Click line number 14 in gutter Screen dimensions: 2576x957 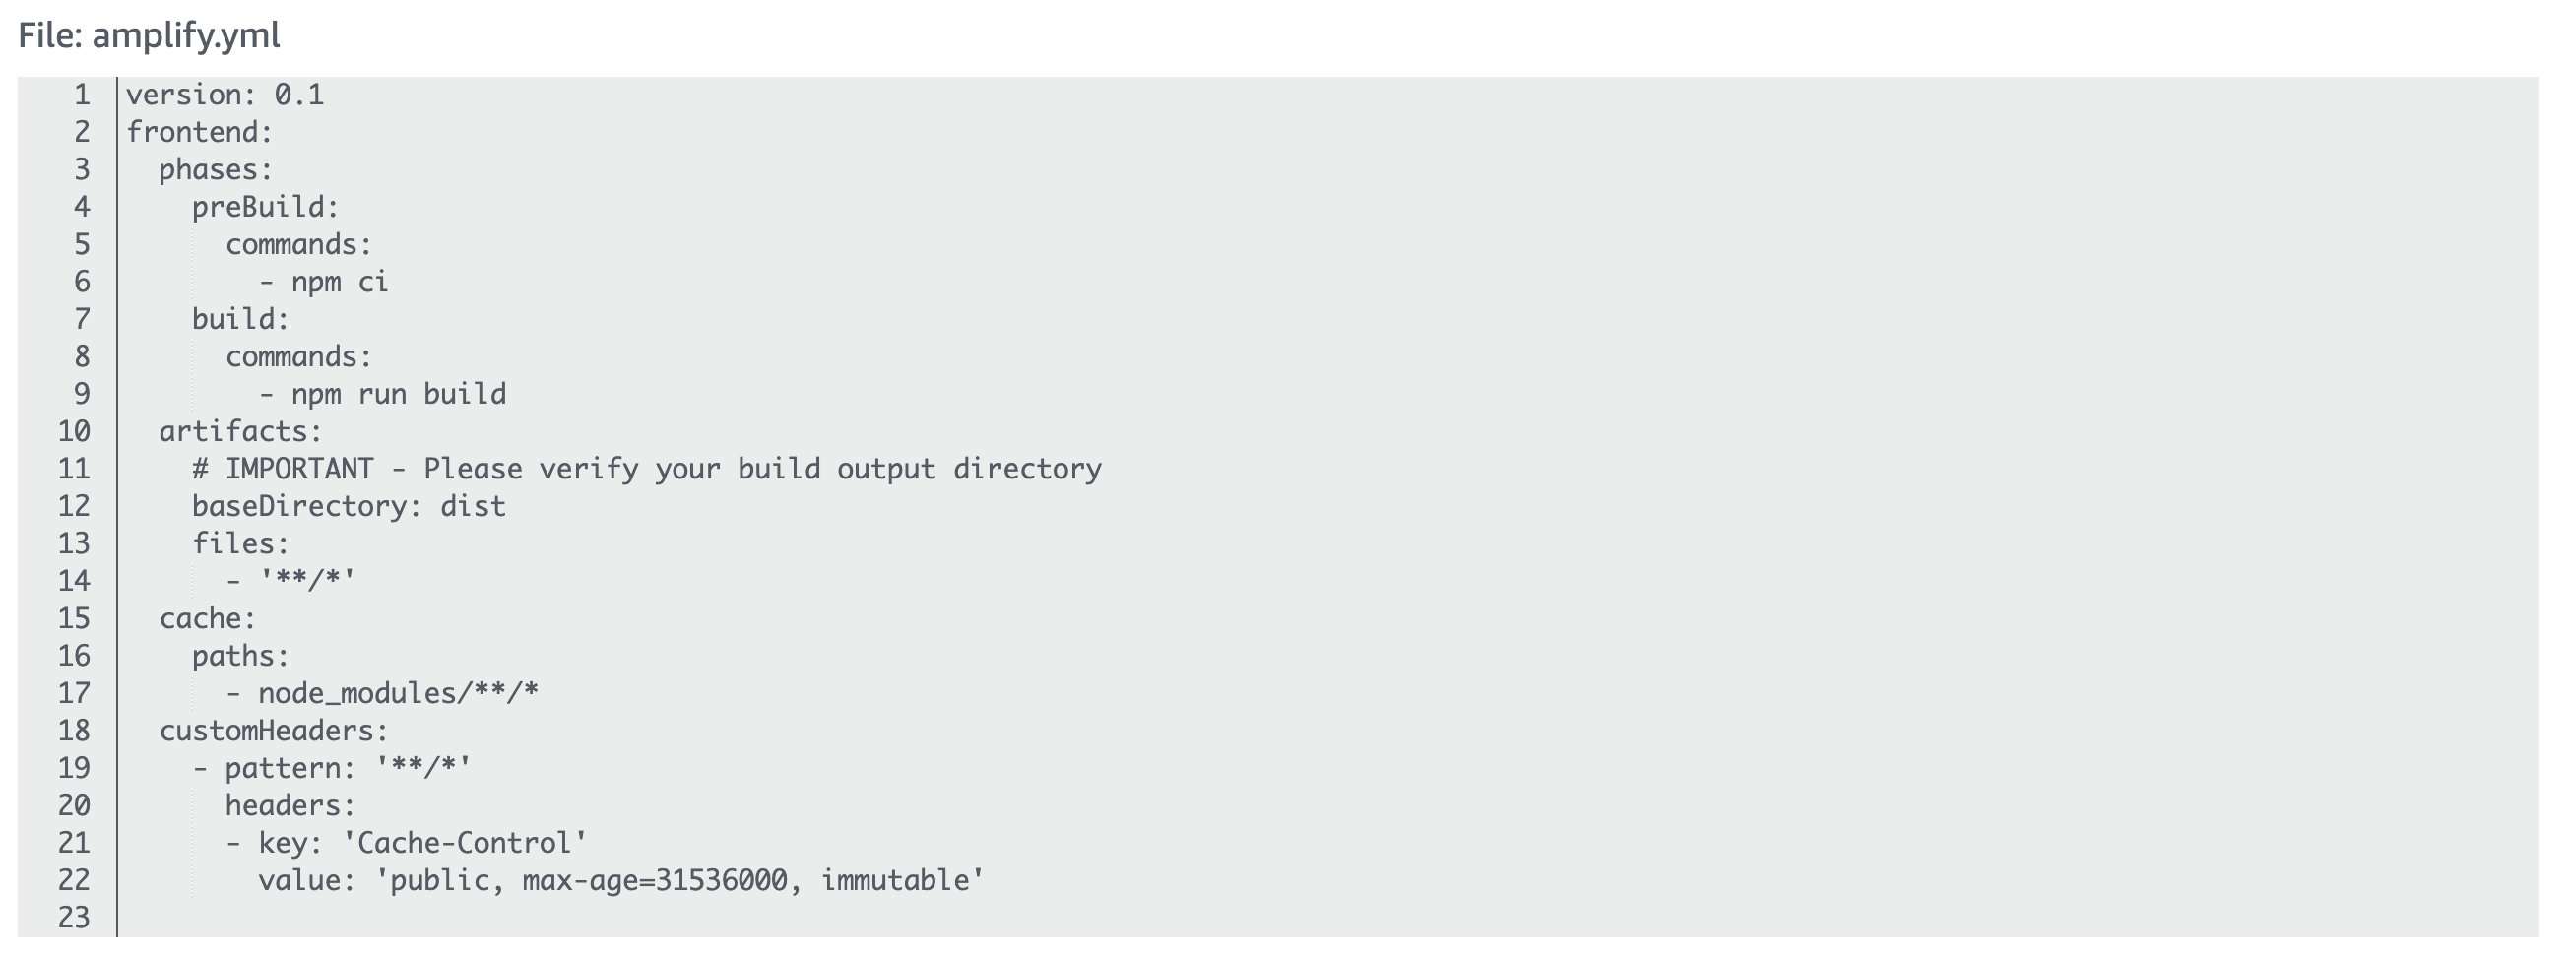click(74, 581)
